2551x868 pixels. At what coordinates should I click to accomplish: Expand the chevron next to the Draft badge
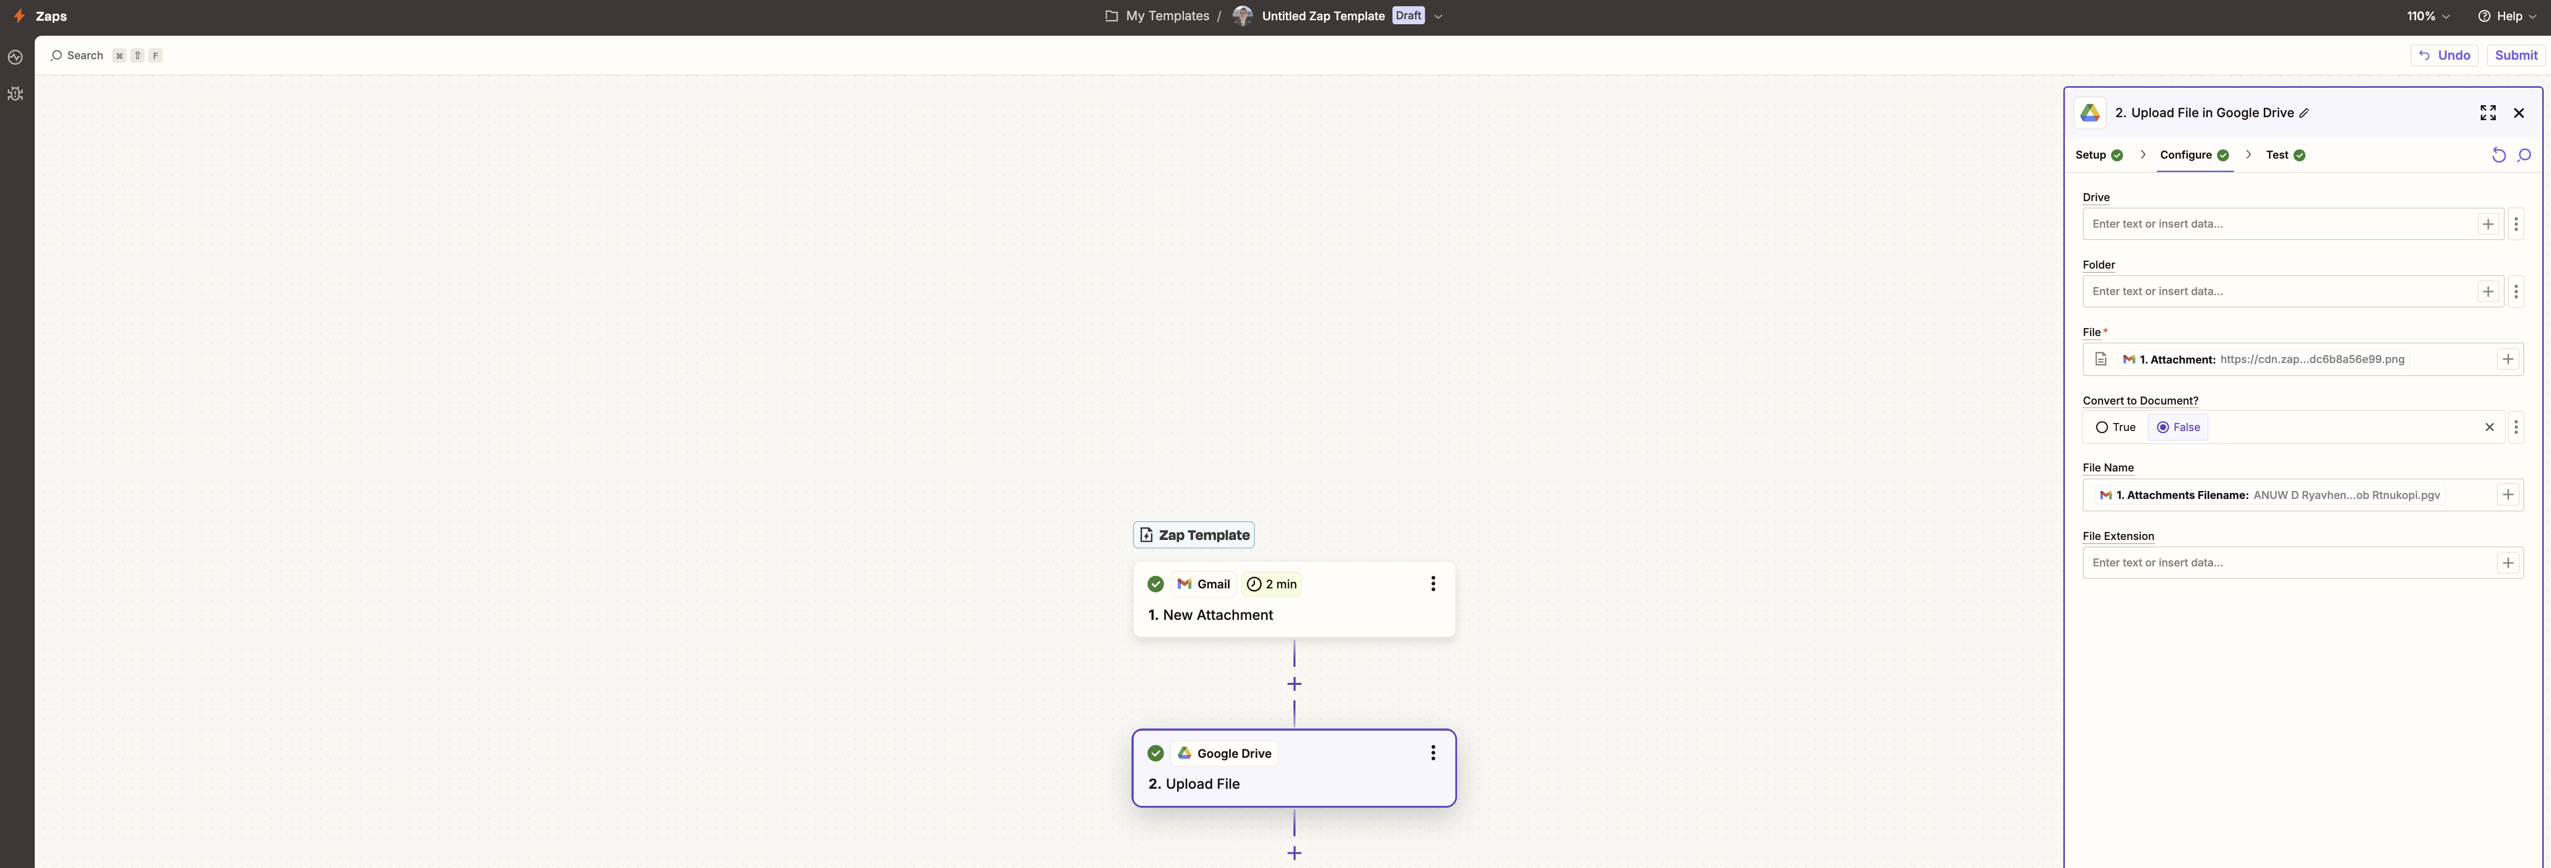1438,16
